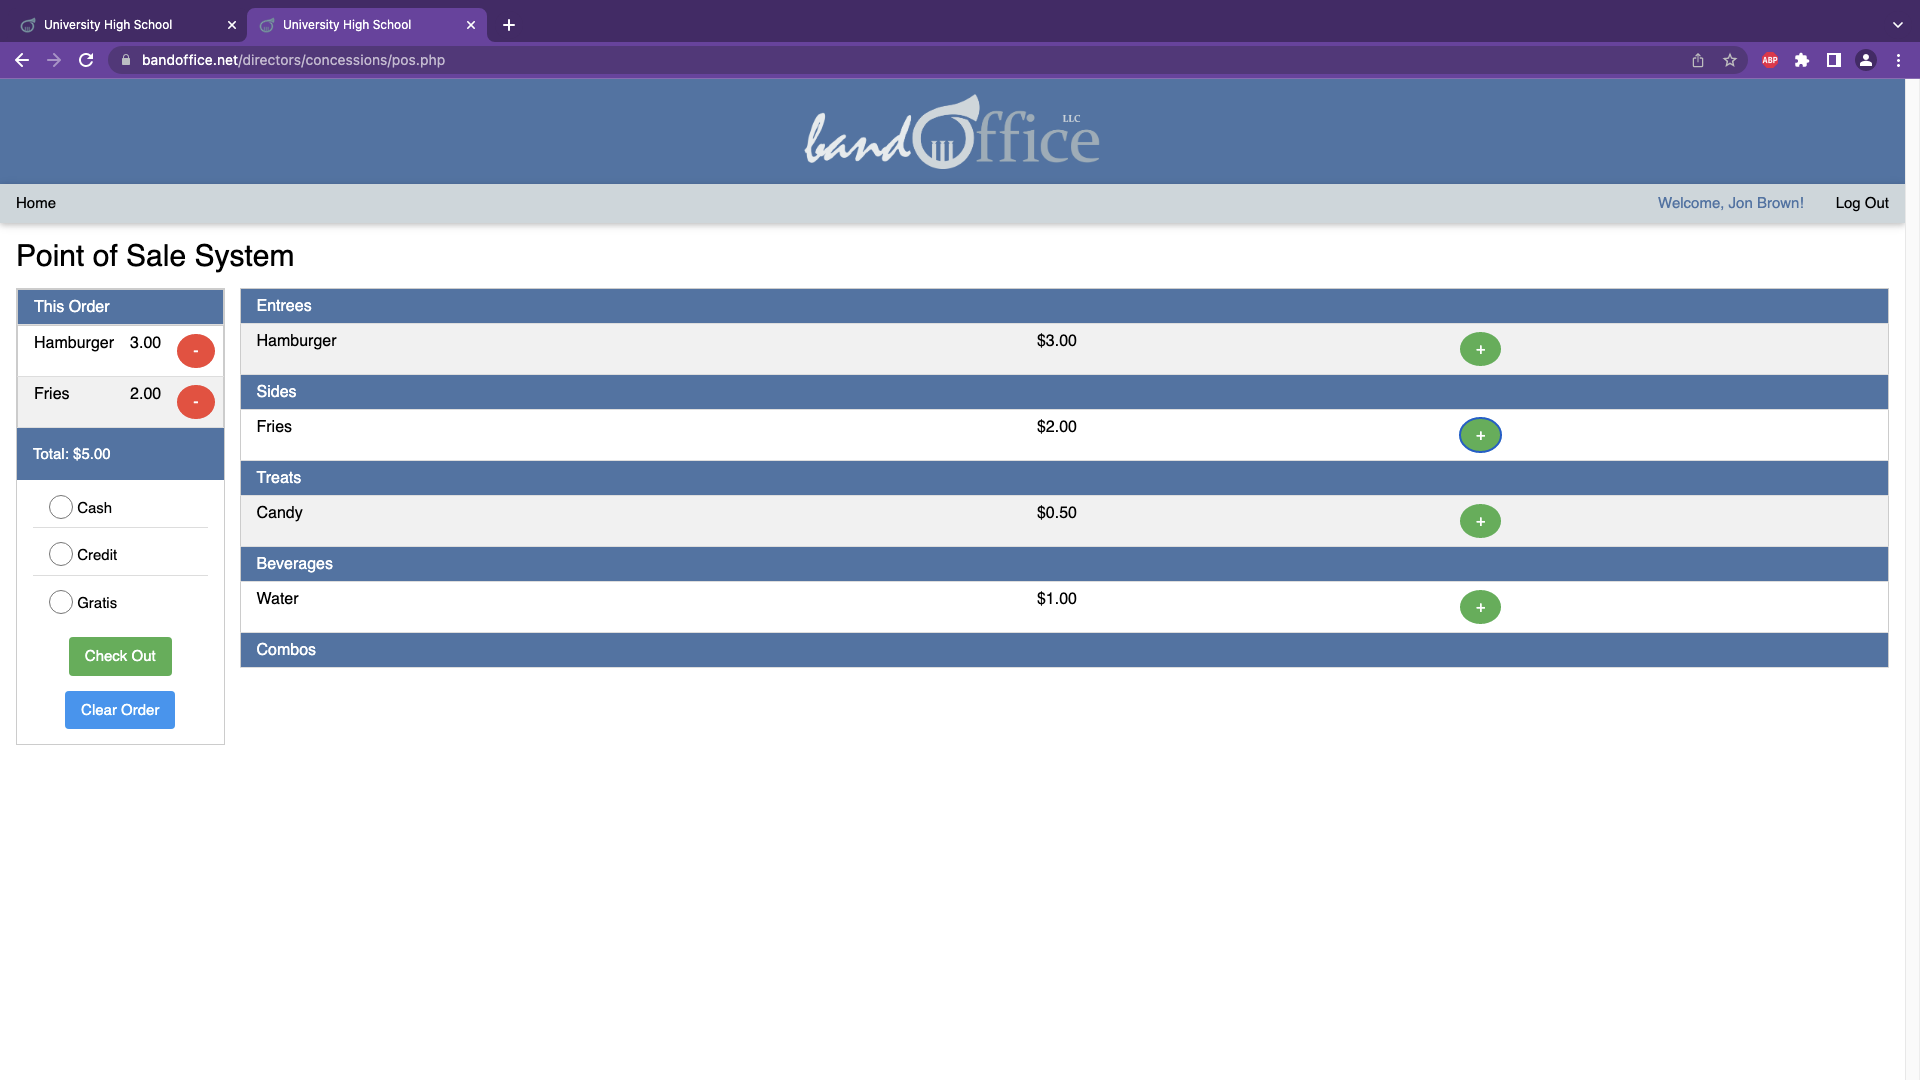Reload the page
This screenshot has width=1920, height=1080.
pos(86,60)
